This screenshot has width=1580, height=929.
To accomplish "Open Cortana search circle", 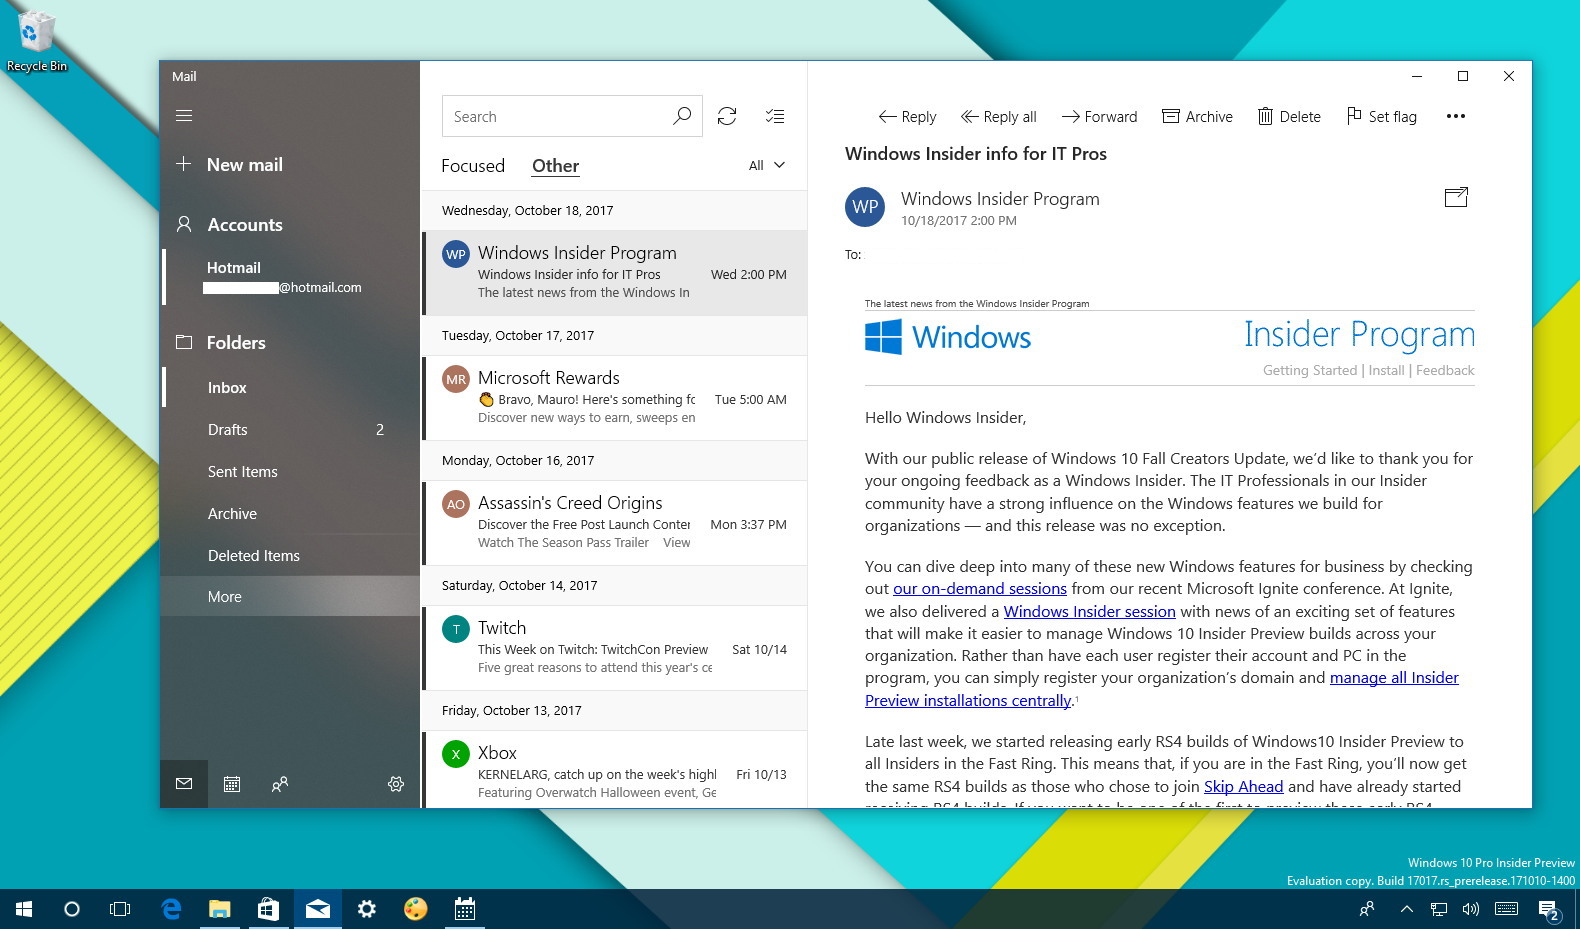I will pos(72,909).
